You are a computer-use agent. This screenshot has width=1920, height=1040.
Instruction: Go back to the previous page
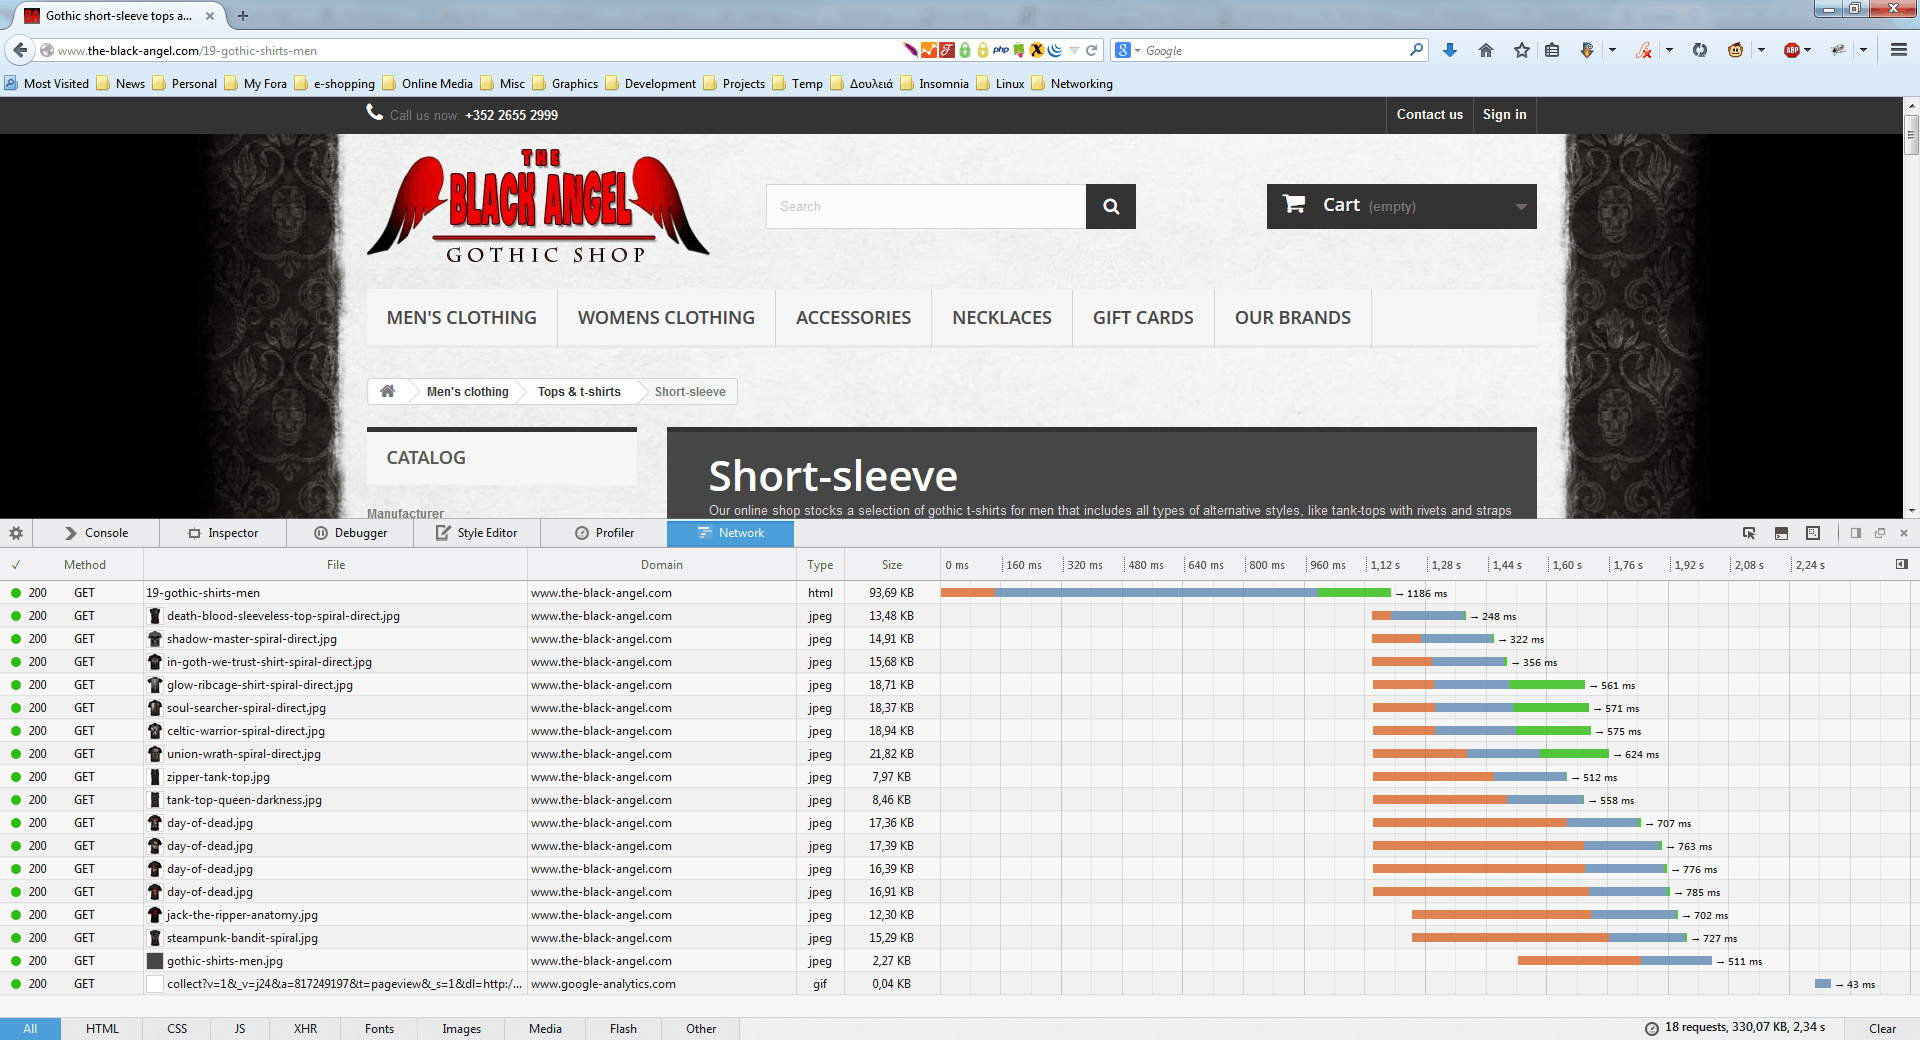pyautogui.click(x=20, y=50)
